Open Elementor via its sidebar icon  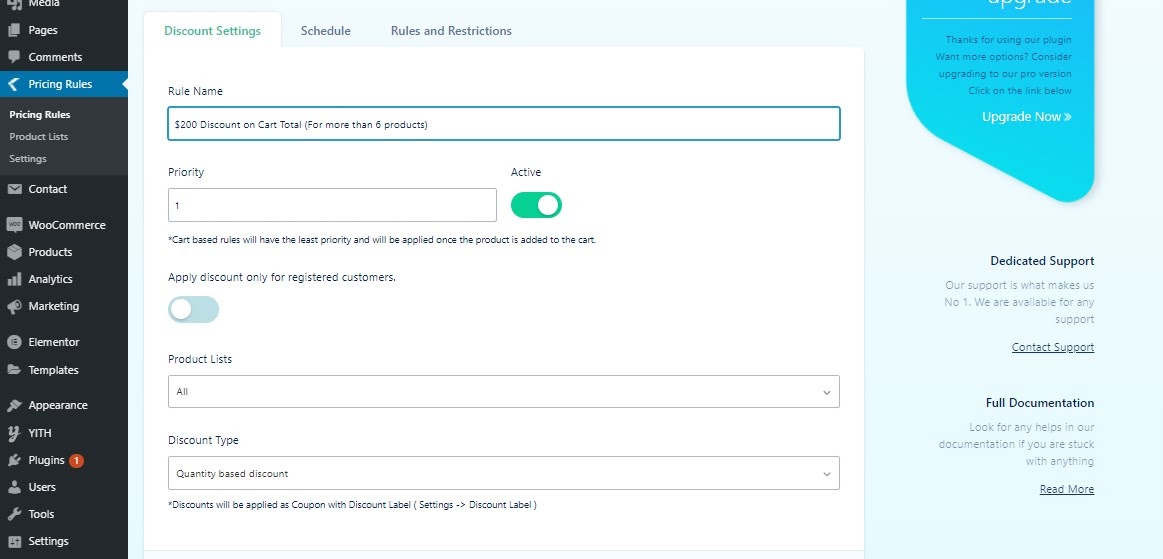tap(14, 343)
